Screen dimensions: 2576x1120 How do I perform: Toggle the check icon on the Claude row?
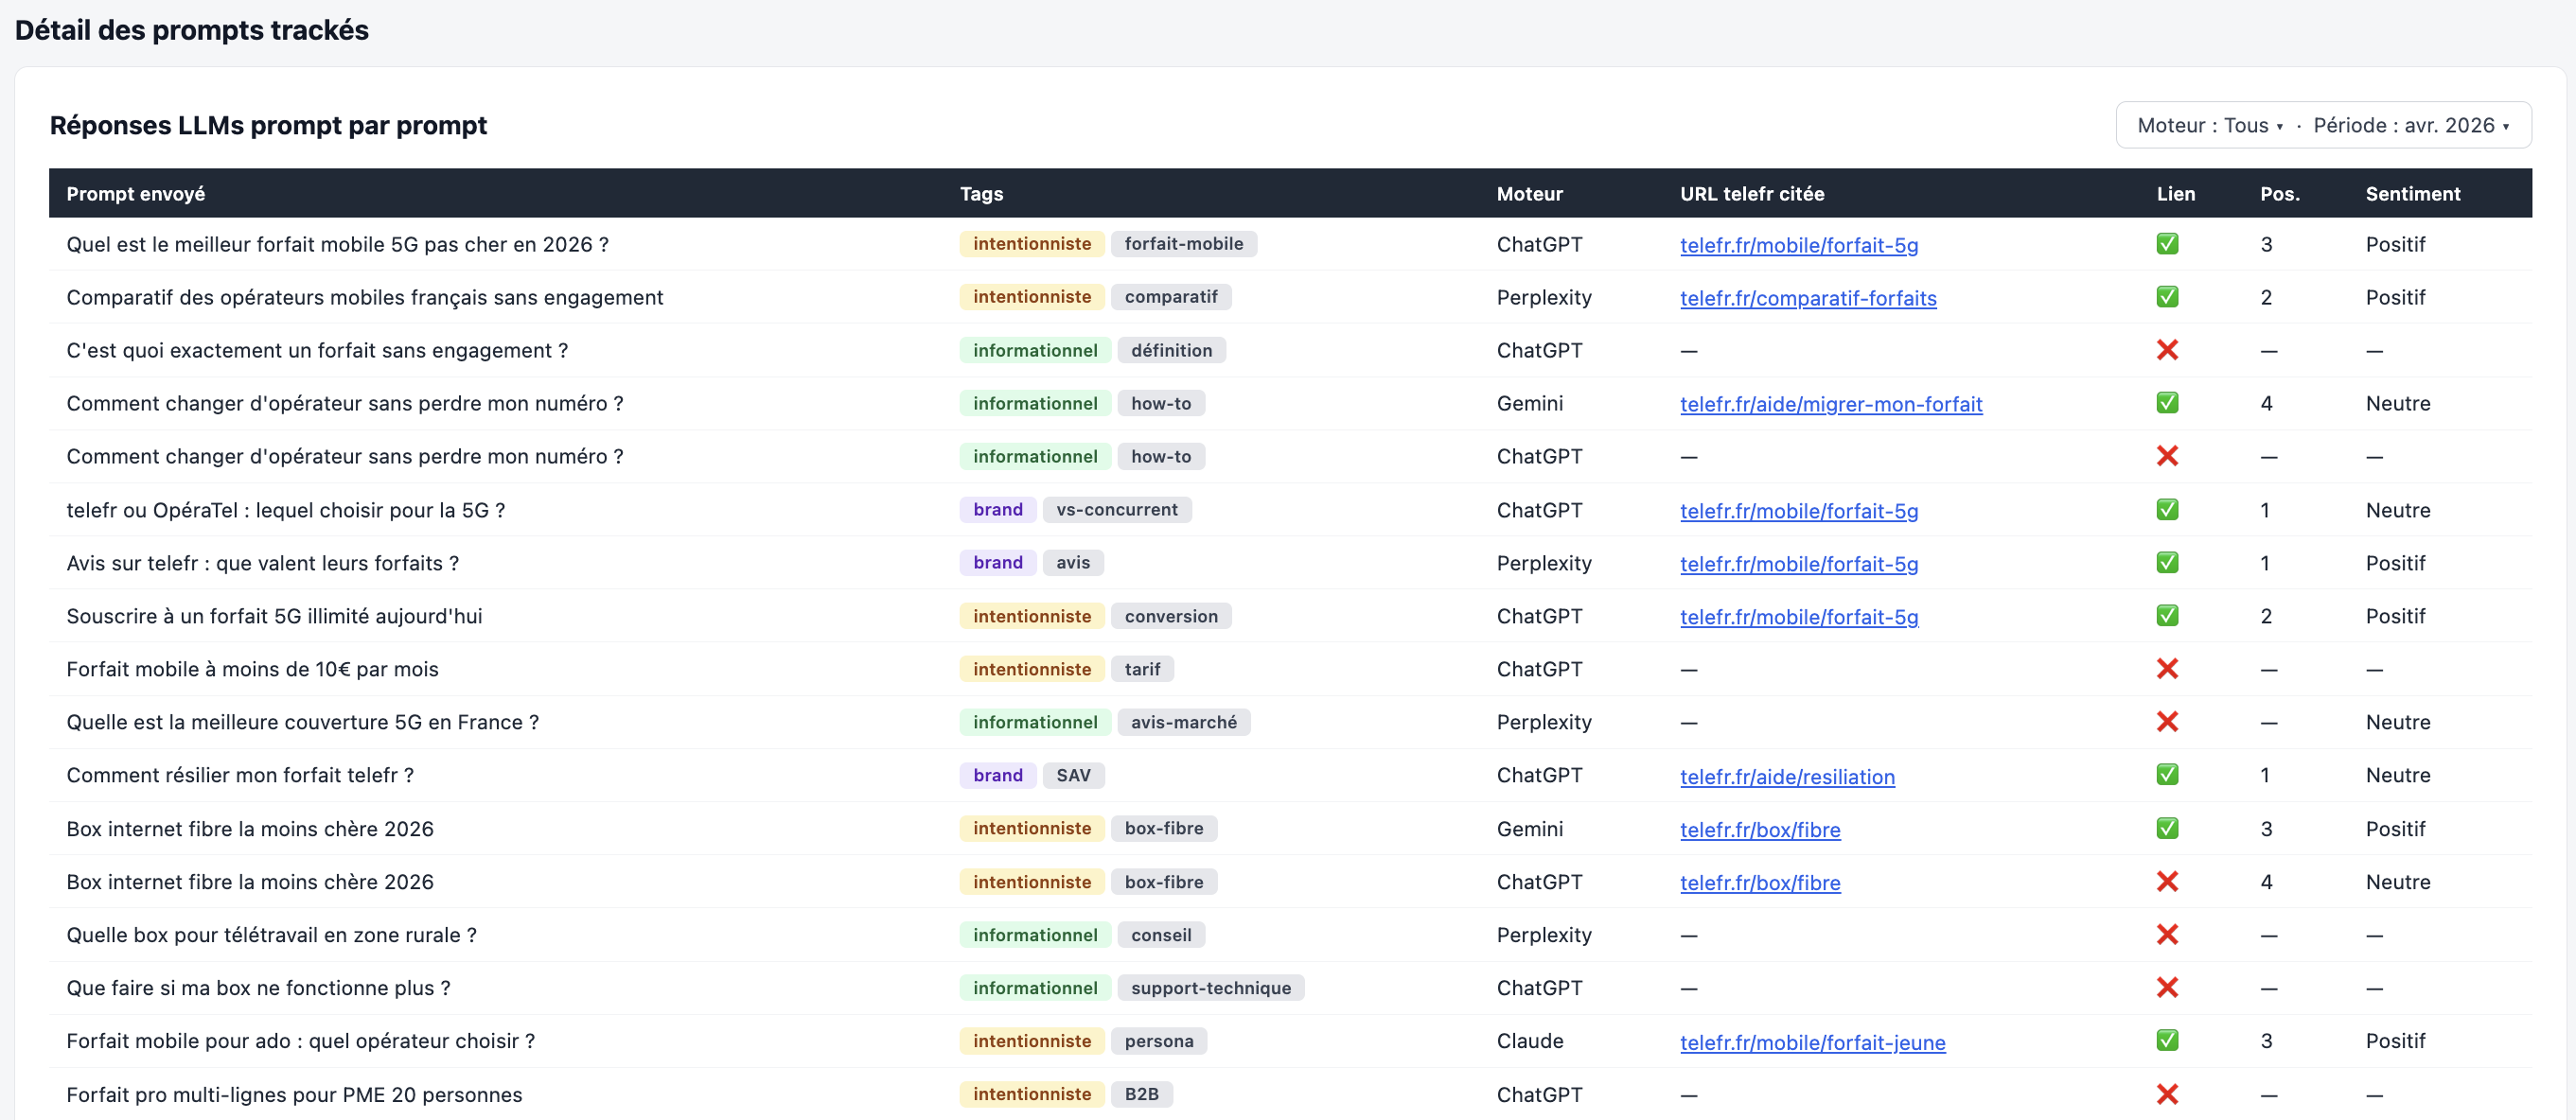click(2167, 1040)
